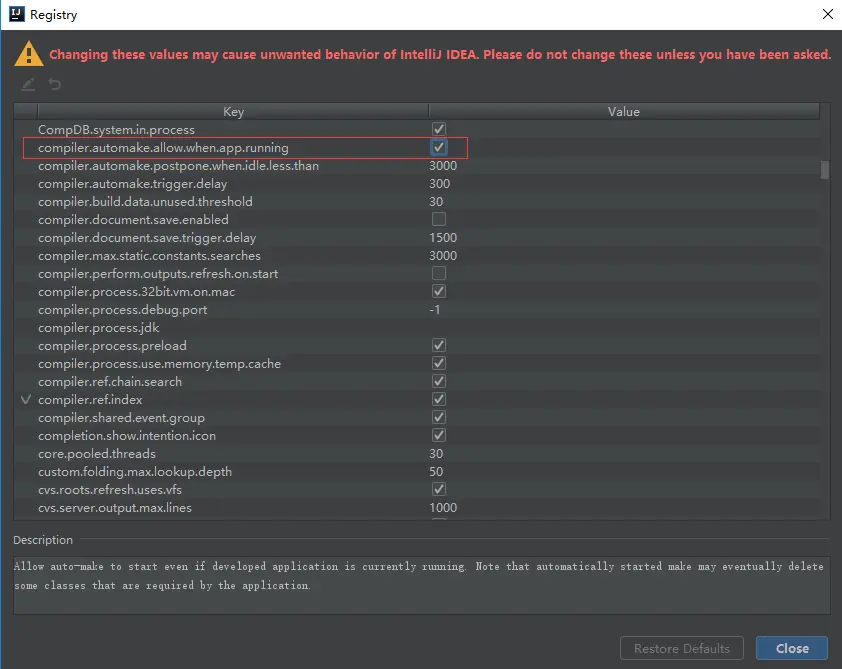842x669 pixels.
Task: Select the value 300 of compiler.automake.trigger.delay
Action: coord(439,184)
